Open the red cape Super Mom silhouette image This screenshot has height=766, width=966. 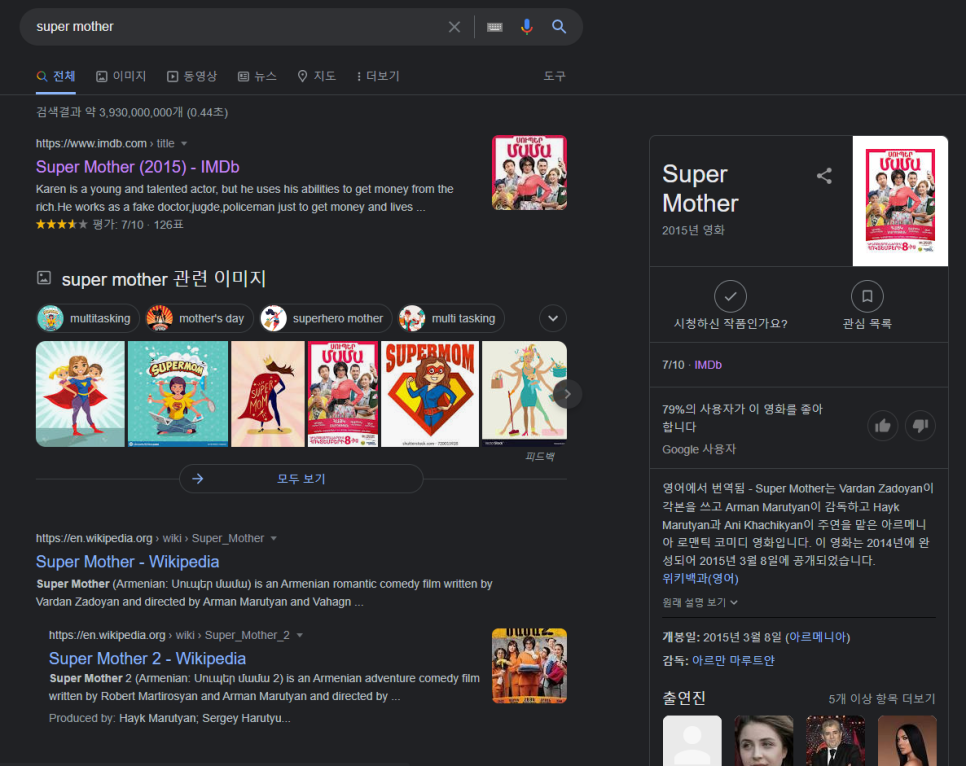pyautogui.click(x=267, y=394)
